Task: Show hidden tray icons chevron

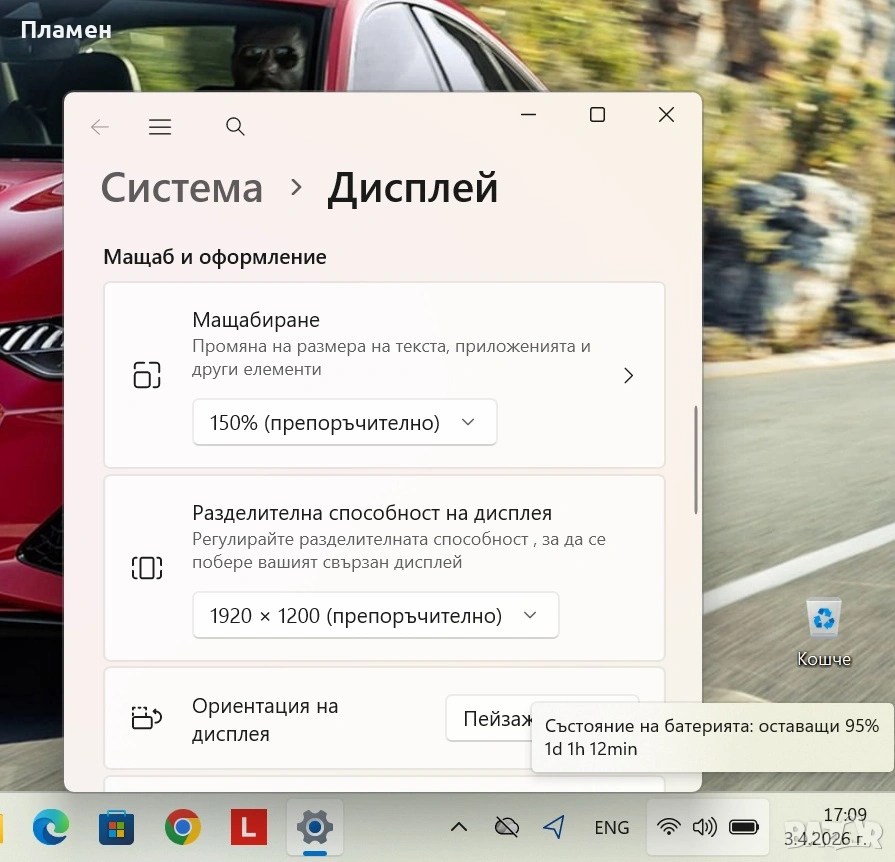Action: pyautogui.click(x=459, y=827)
